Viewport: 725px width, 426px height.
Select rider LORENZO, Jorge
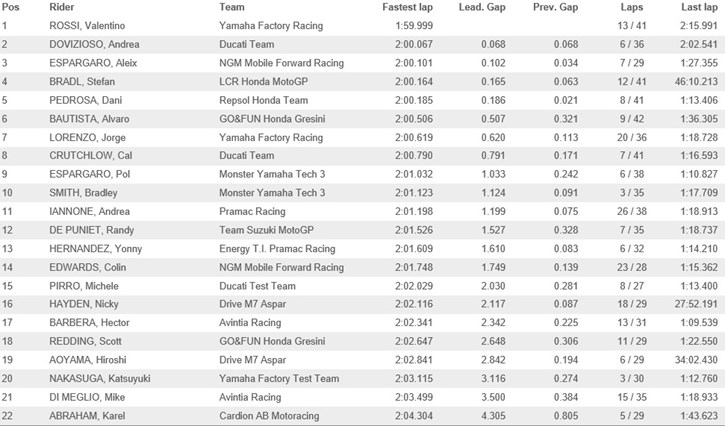click(x=87, y=137)
